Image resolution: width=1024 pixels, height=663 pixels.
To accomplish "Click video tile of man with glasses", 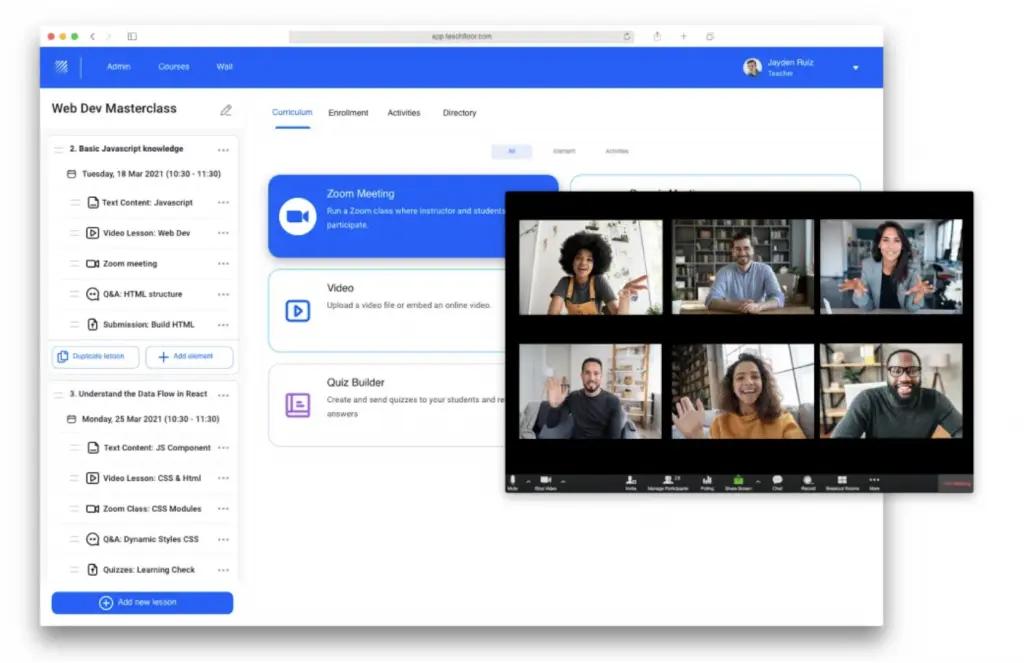I will (891, 391).
